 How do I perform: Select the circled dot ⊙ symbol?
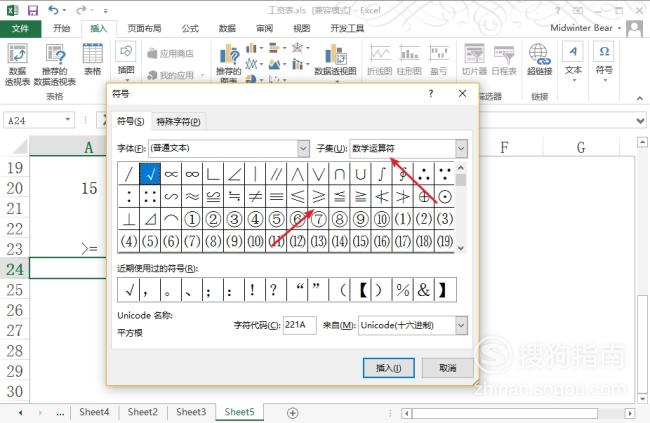(445, 196)
